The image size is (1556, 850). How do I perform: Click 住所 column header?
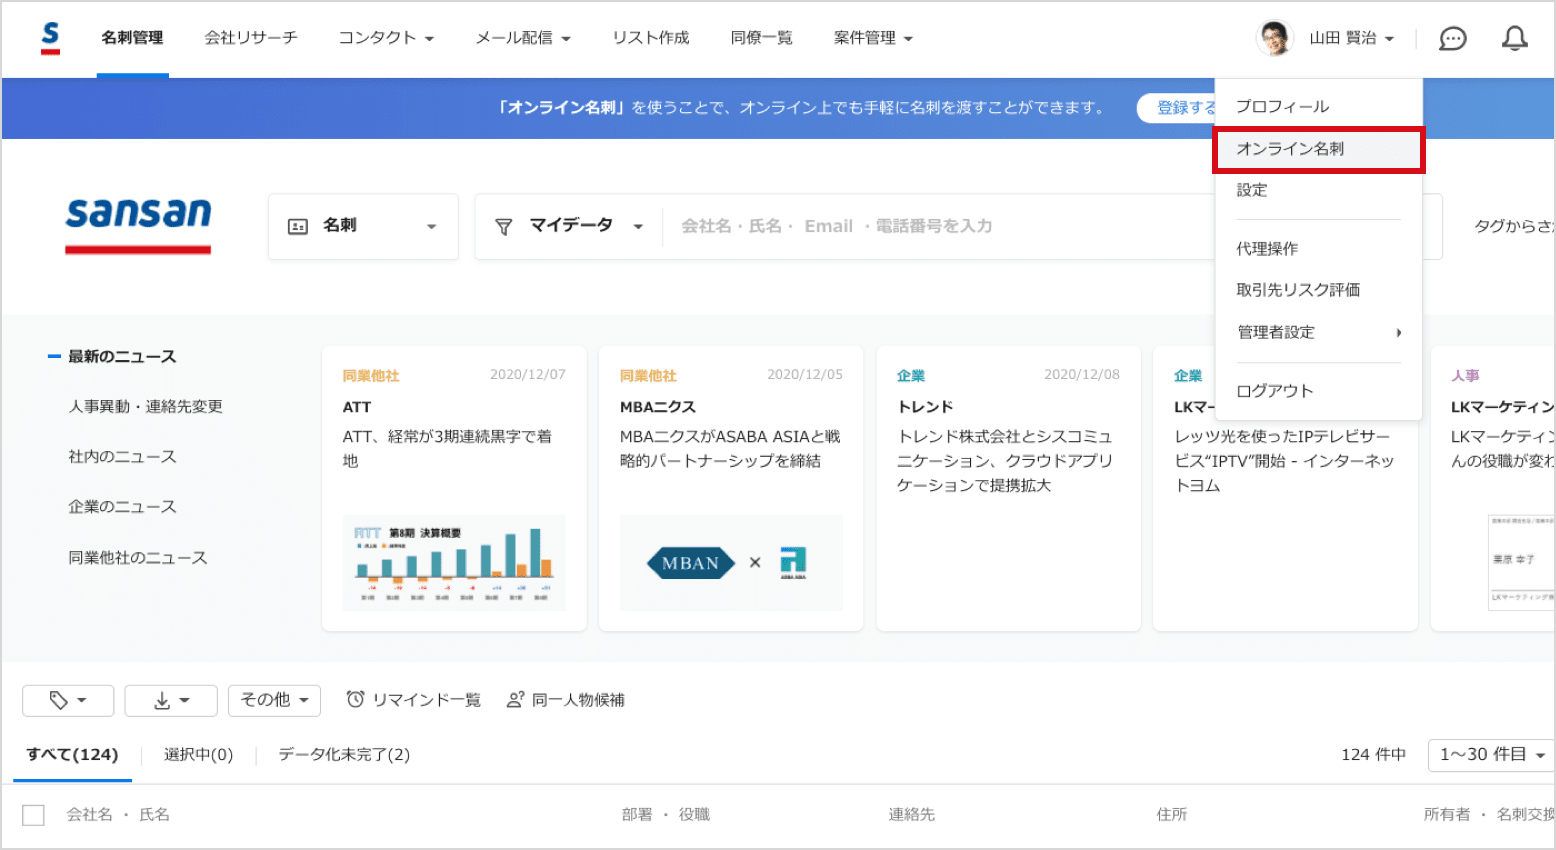[x=1172, y=815]
